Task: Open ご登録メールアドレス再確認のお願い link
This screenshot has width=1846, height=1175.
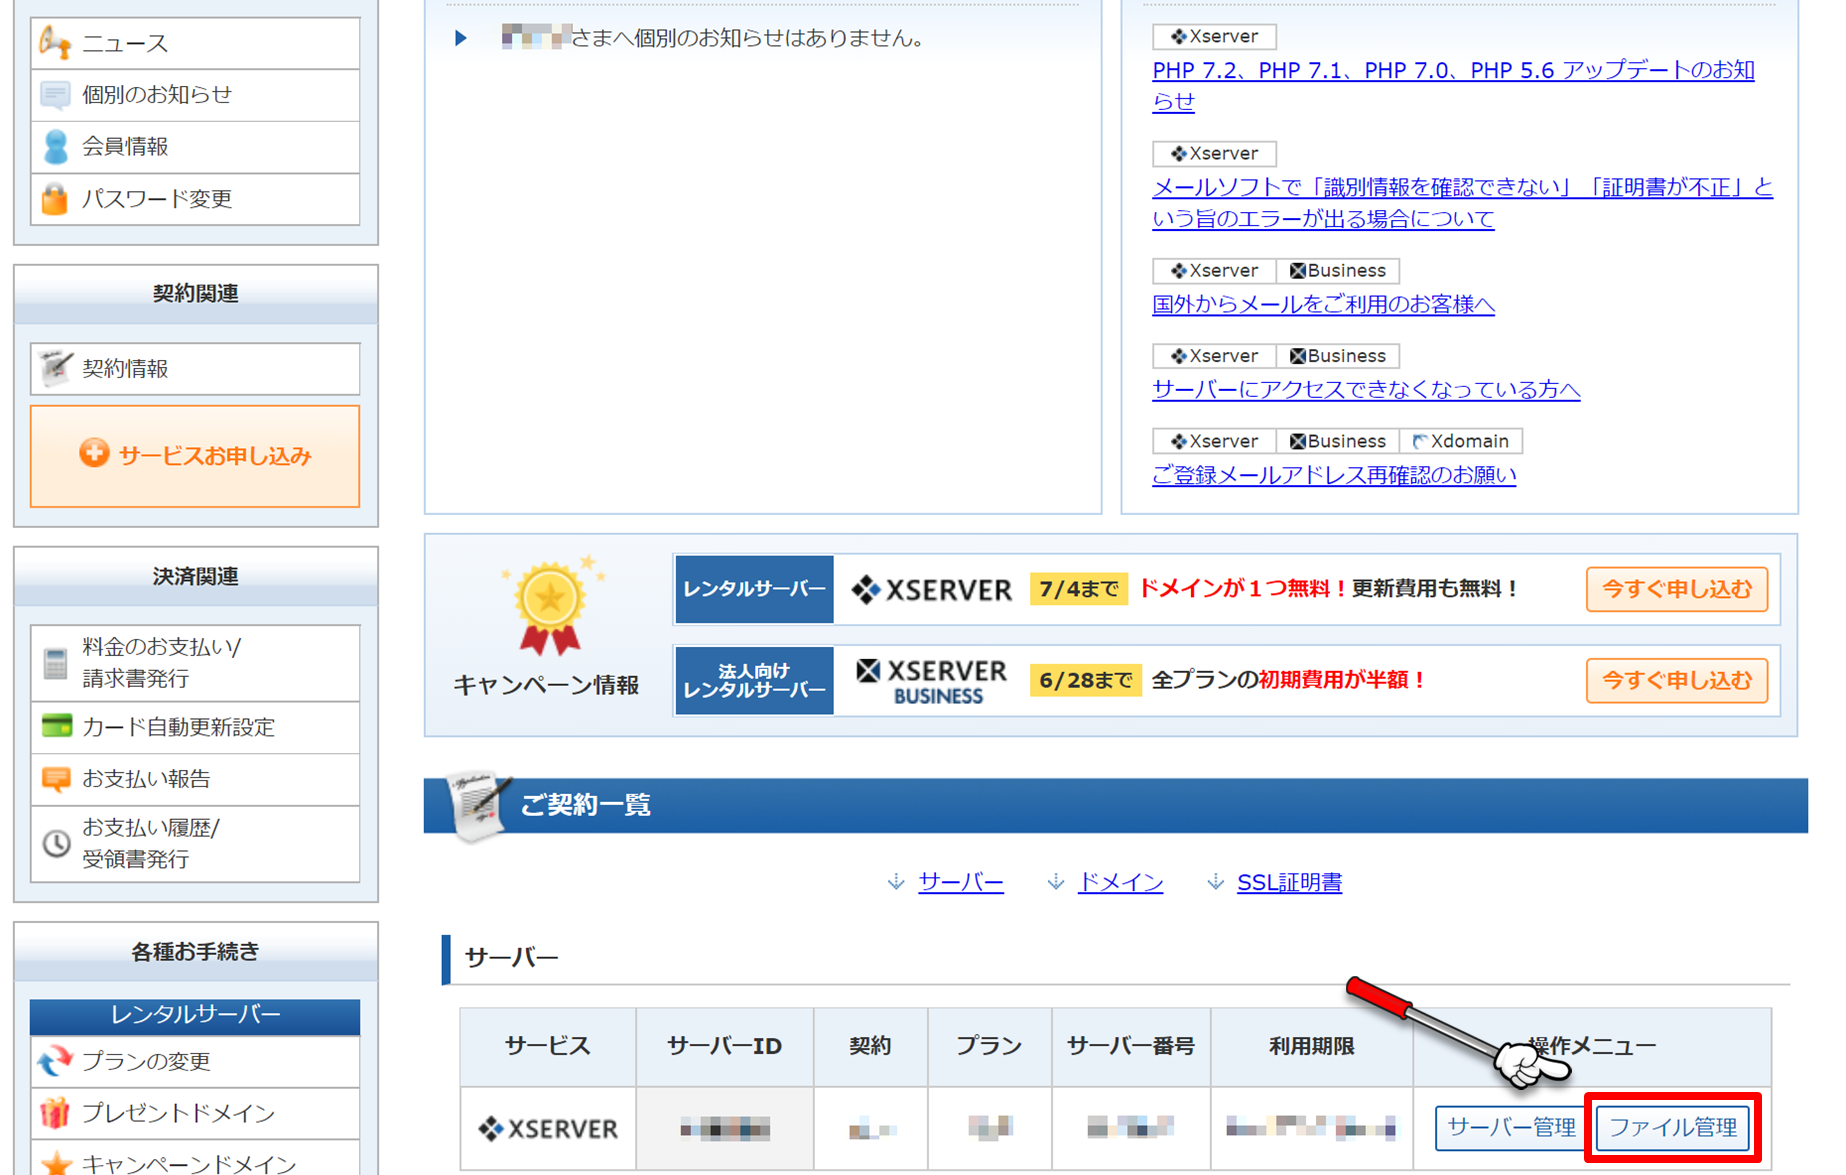Action: [1334, 475]
